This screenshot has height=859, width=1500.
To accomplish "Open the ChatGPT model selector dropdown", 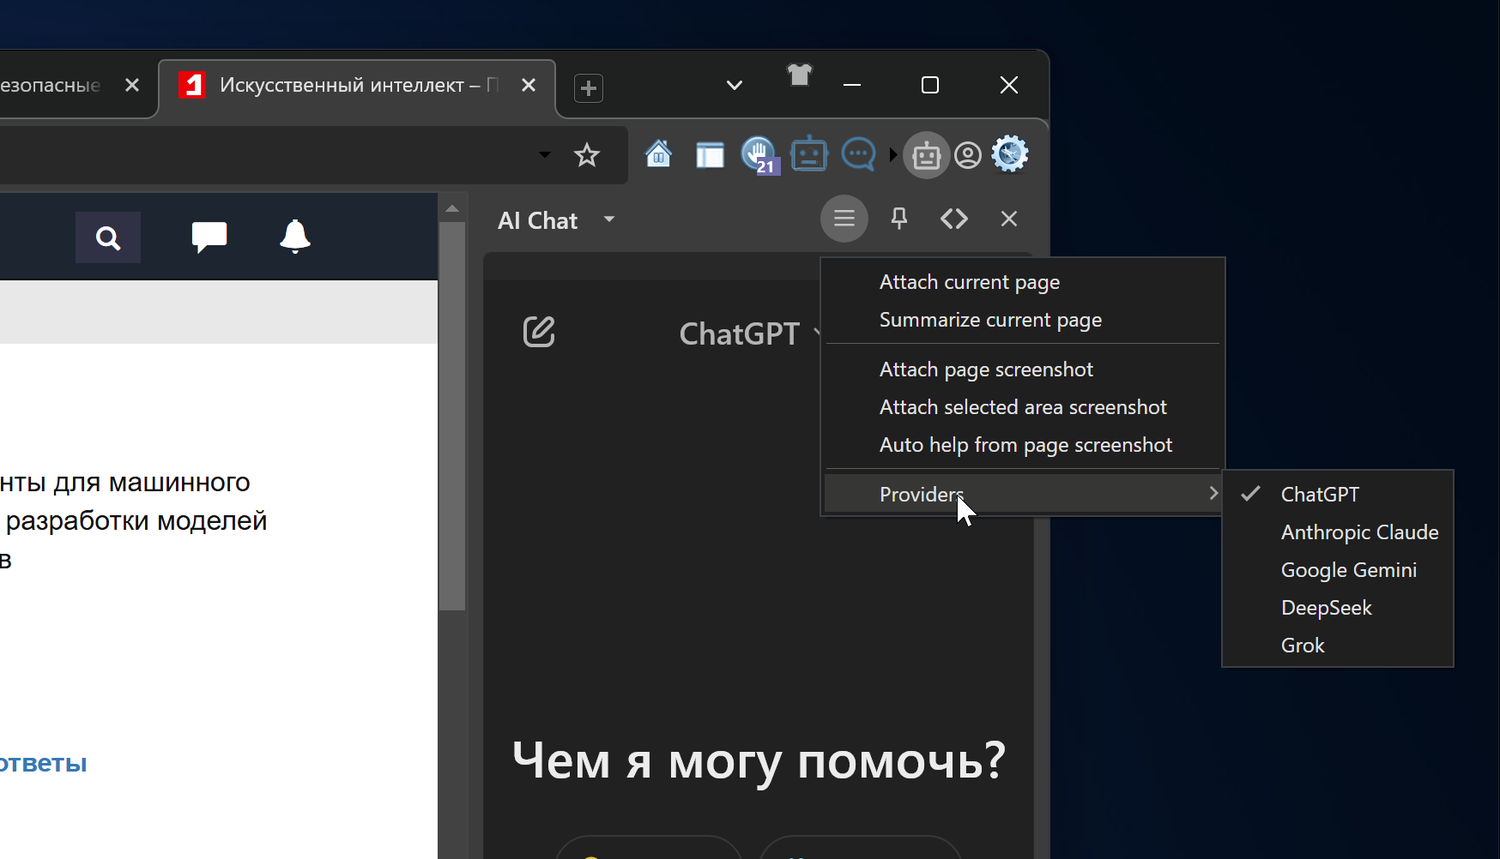I will pos(750,333).
